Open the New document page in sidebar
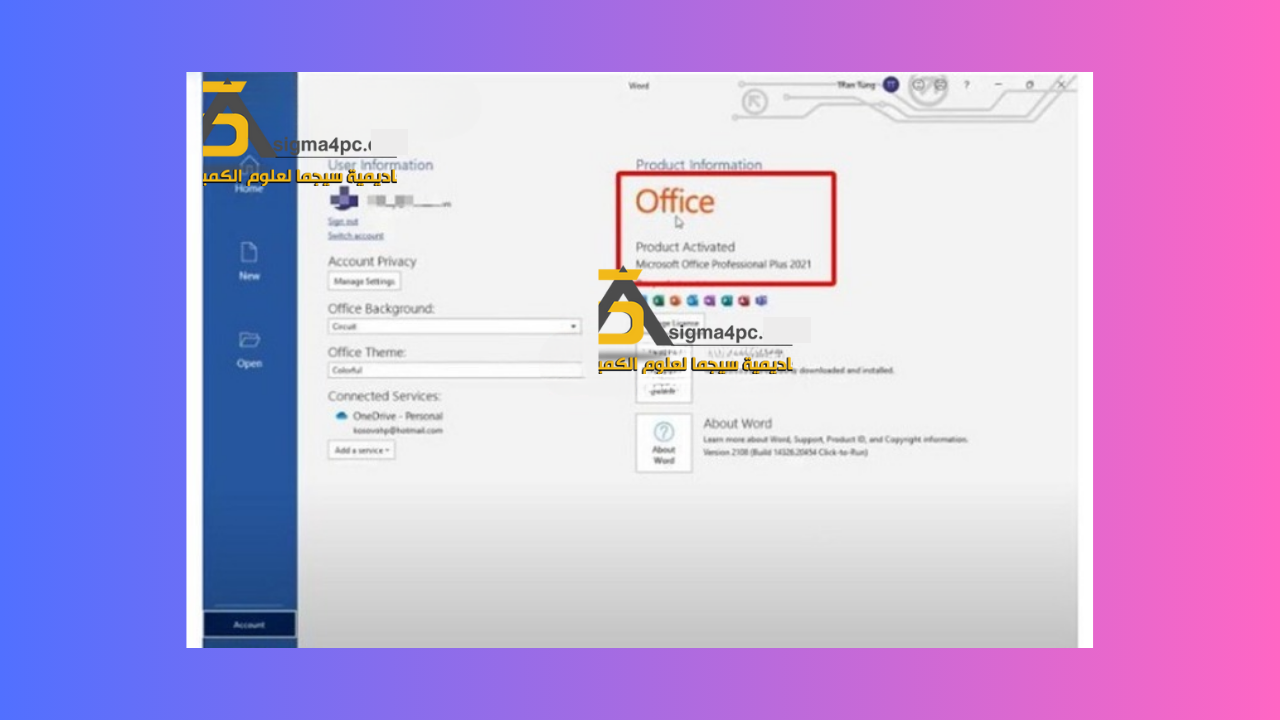Screen dimensions: 1280x720 [x=249, y=261]
